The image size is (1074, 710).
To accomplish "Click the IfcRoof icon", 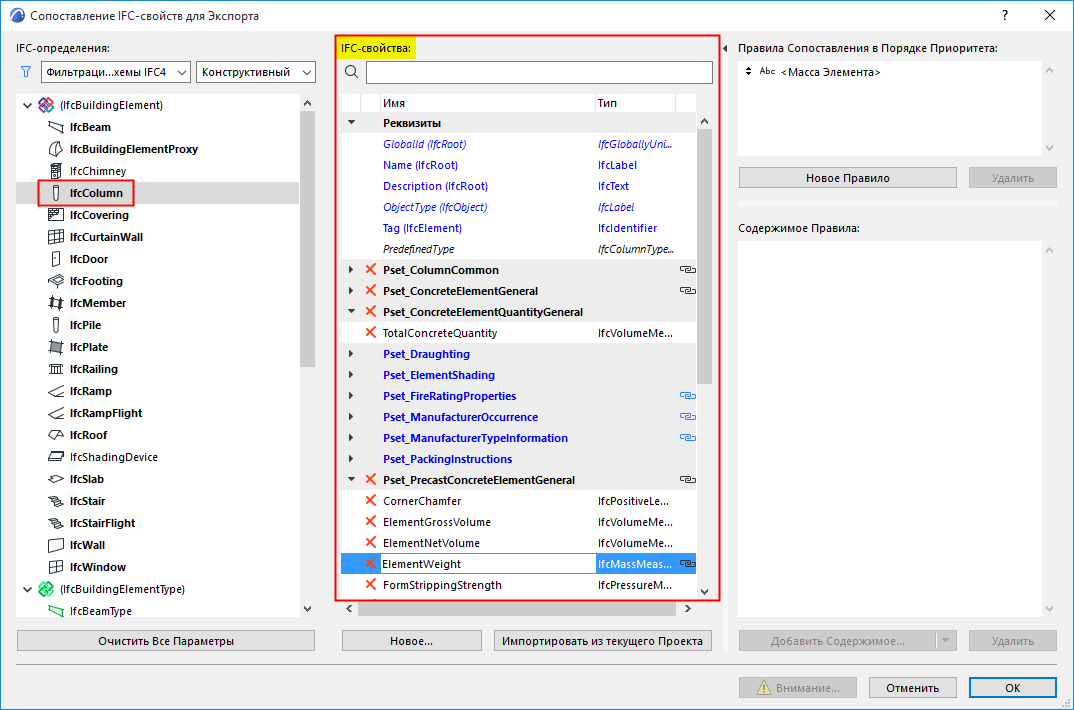I will [55, 435].
